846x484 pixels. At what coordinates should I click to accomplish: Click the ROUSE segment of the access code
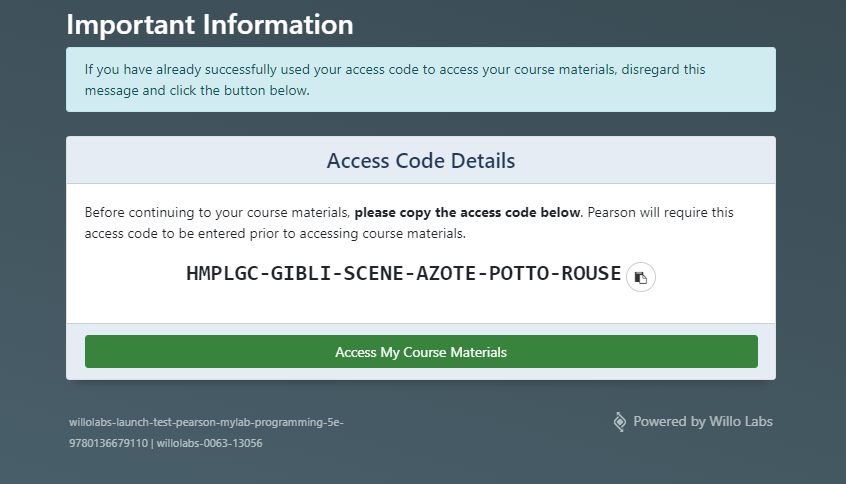point(592,274)
